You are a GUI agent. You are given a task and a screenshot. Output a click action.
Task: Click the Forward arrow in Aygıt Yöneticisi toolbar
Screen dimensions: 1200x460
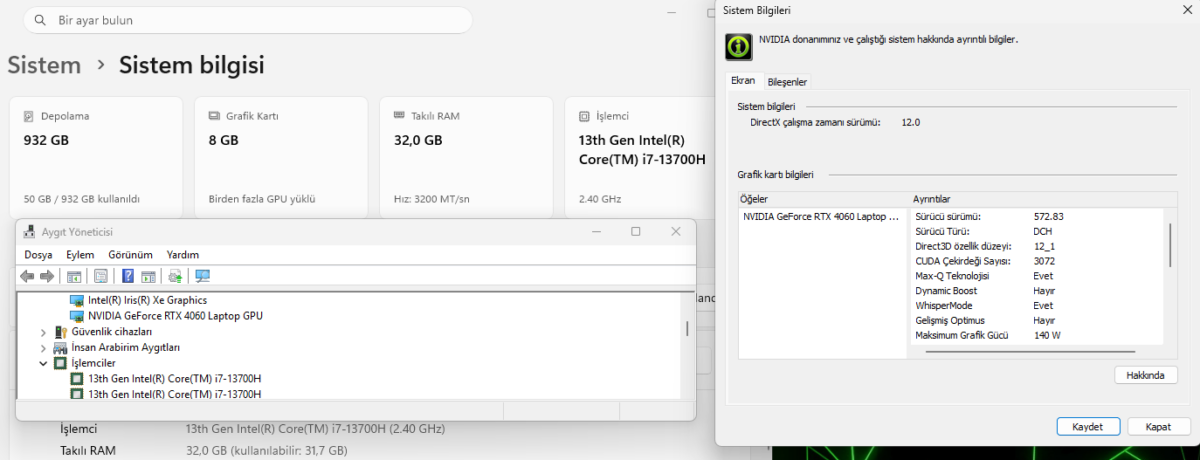pos(46,276)
